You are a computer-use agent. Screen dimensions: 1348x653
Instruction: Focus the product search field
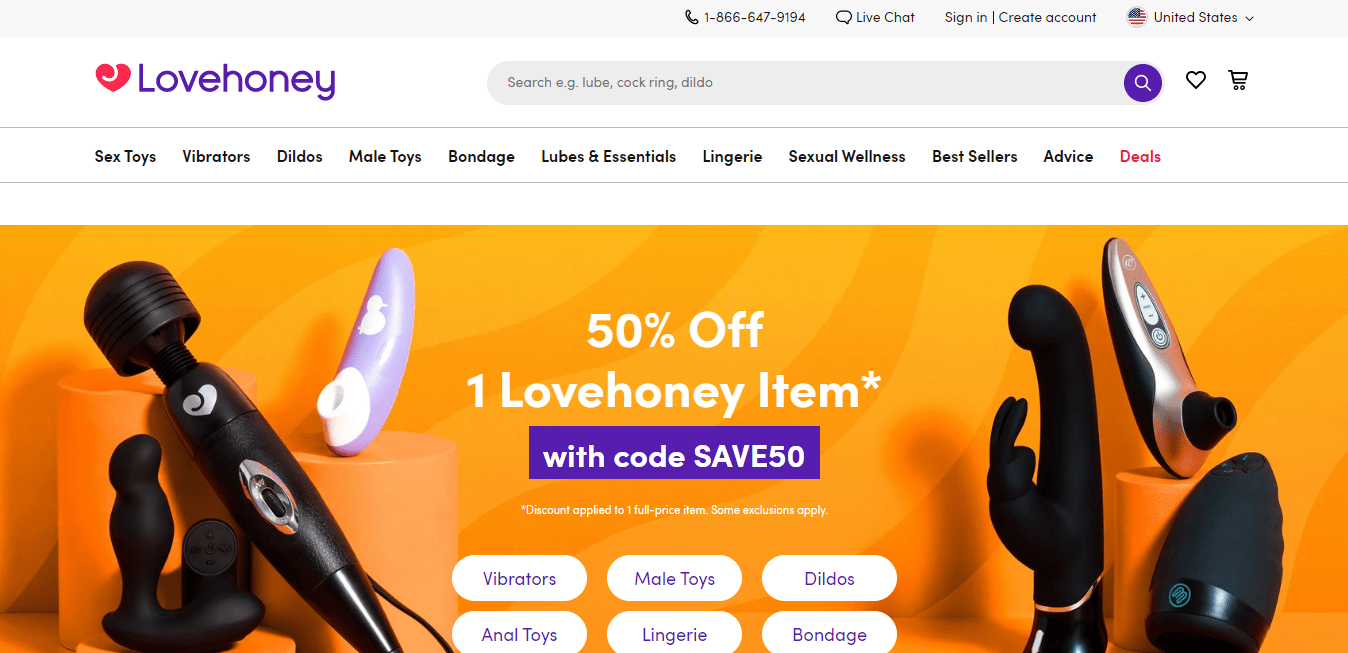click(x=805, y=83)
